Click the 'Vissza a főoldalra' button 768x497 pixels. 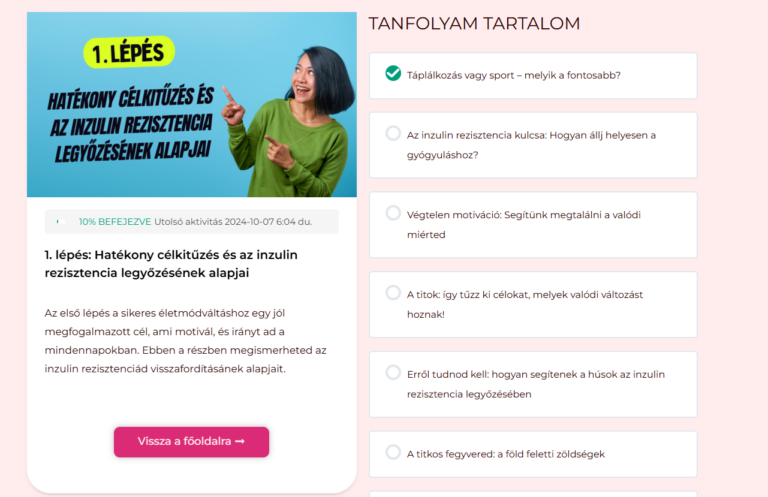click(192, 442)
